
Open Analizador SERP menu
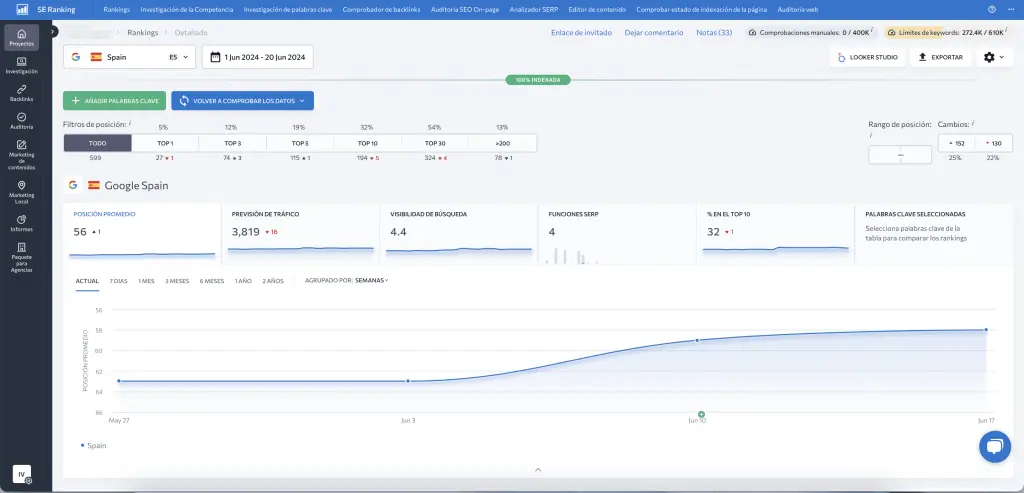pyautogui.click(x=534, y=10)
